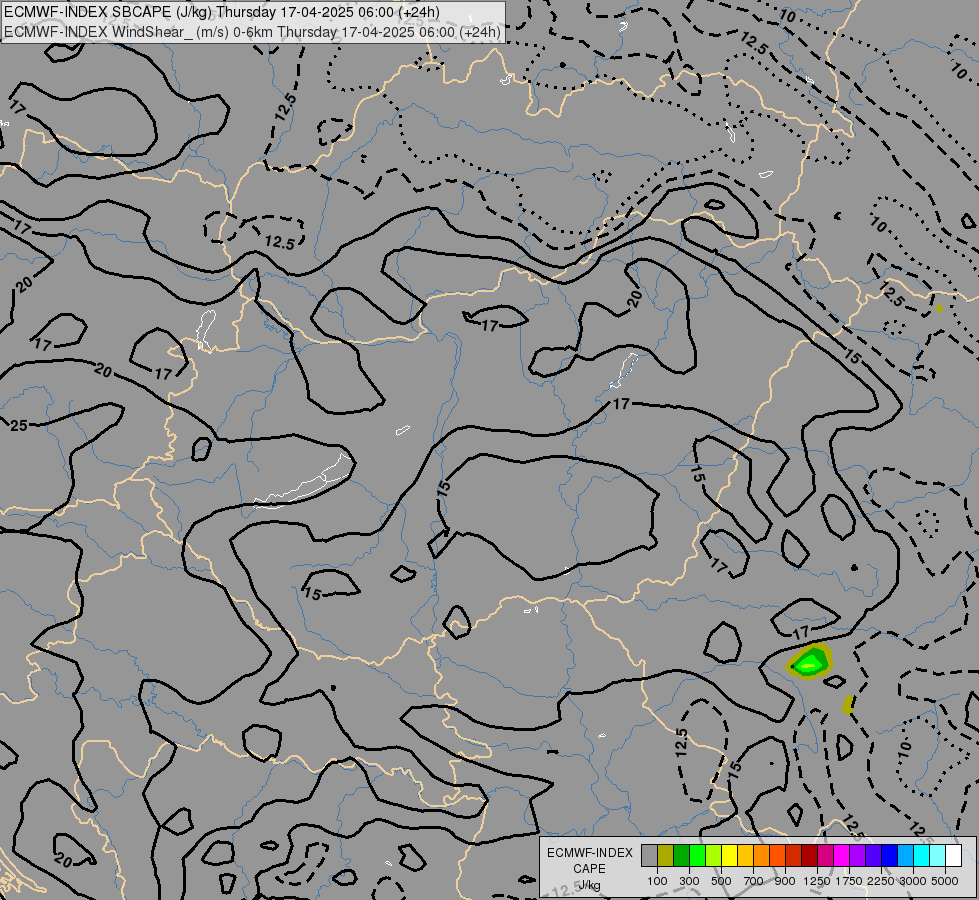Click the legend value 100
The height and width of the screenshot is (900, 979).
(x=657, y=881)
